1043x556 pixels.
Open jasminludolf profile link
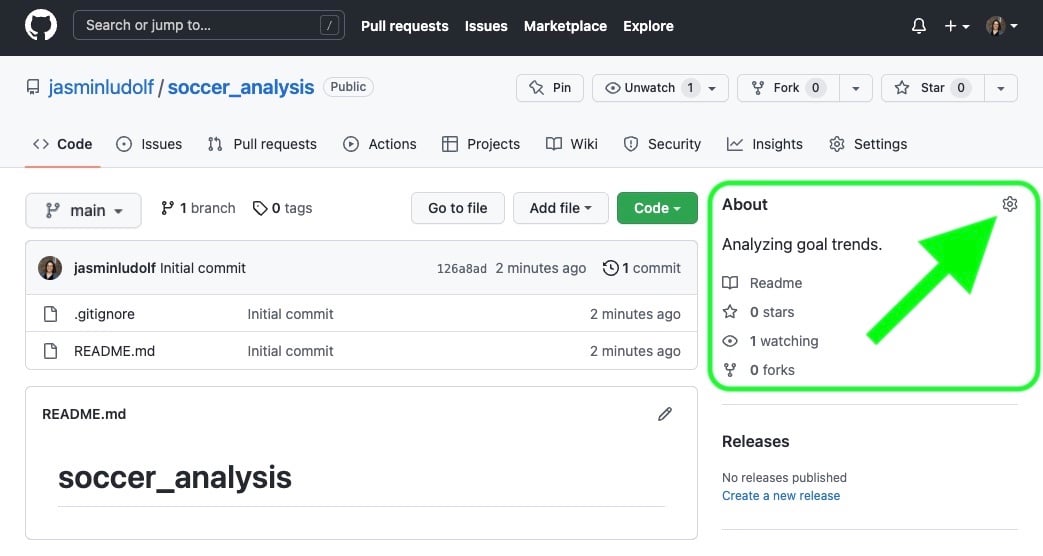[100, 87]
